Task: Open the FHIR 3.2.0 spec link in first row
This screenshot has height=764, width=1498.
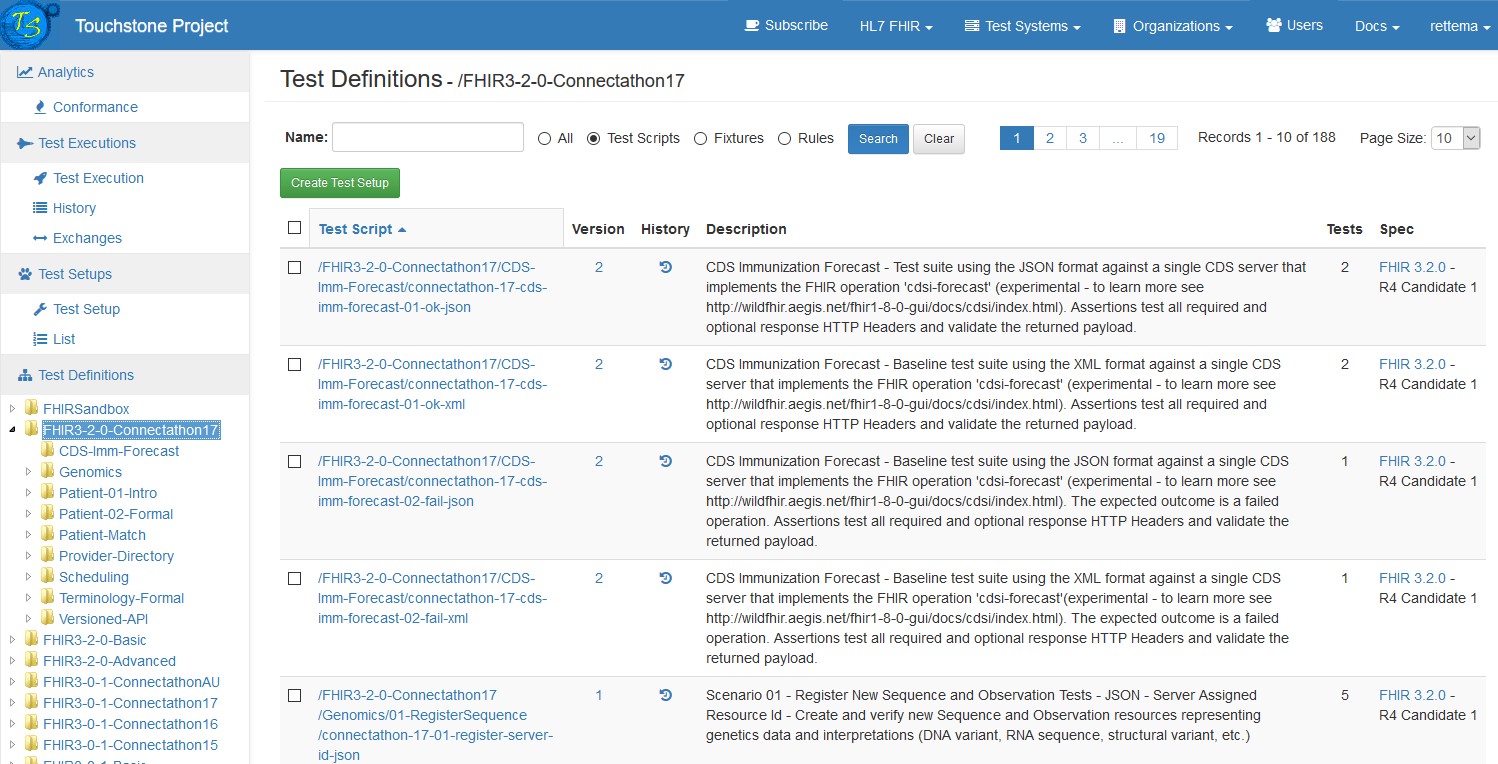Action: pos(1412,267)
